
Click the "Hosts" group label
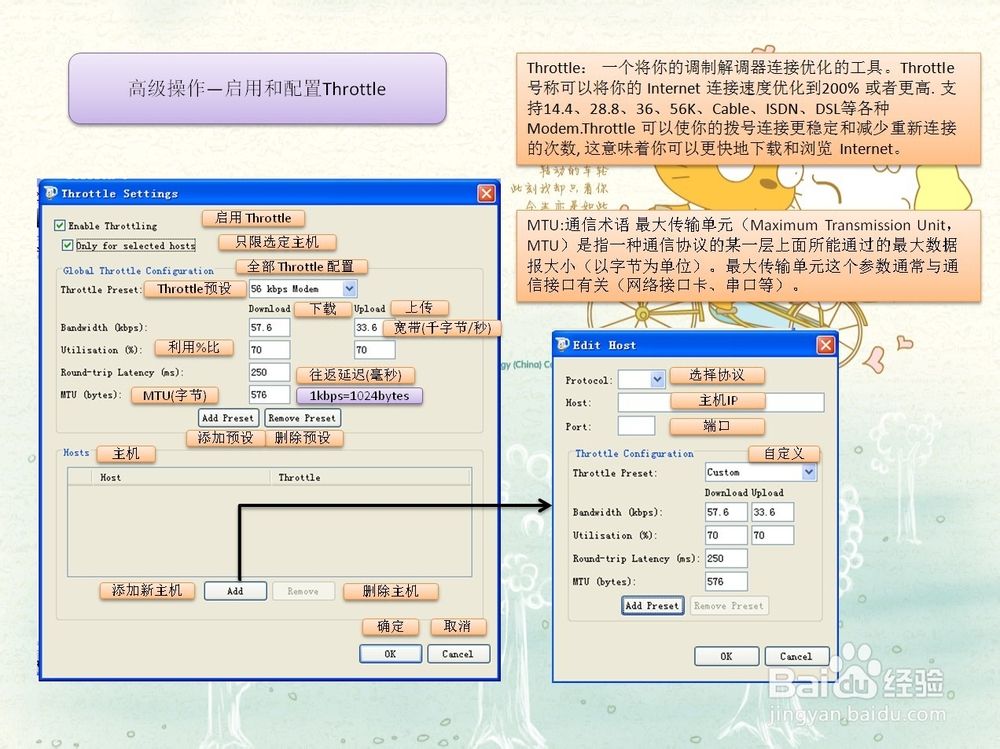(76, 452)
